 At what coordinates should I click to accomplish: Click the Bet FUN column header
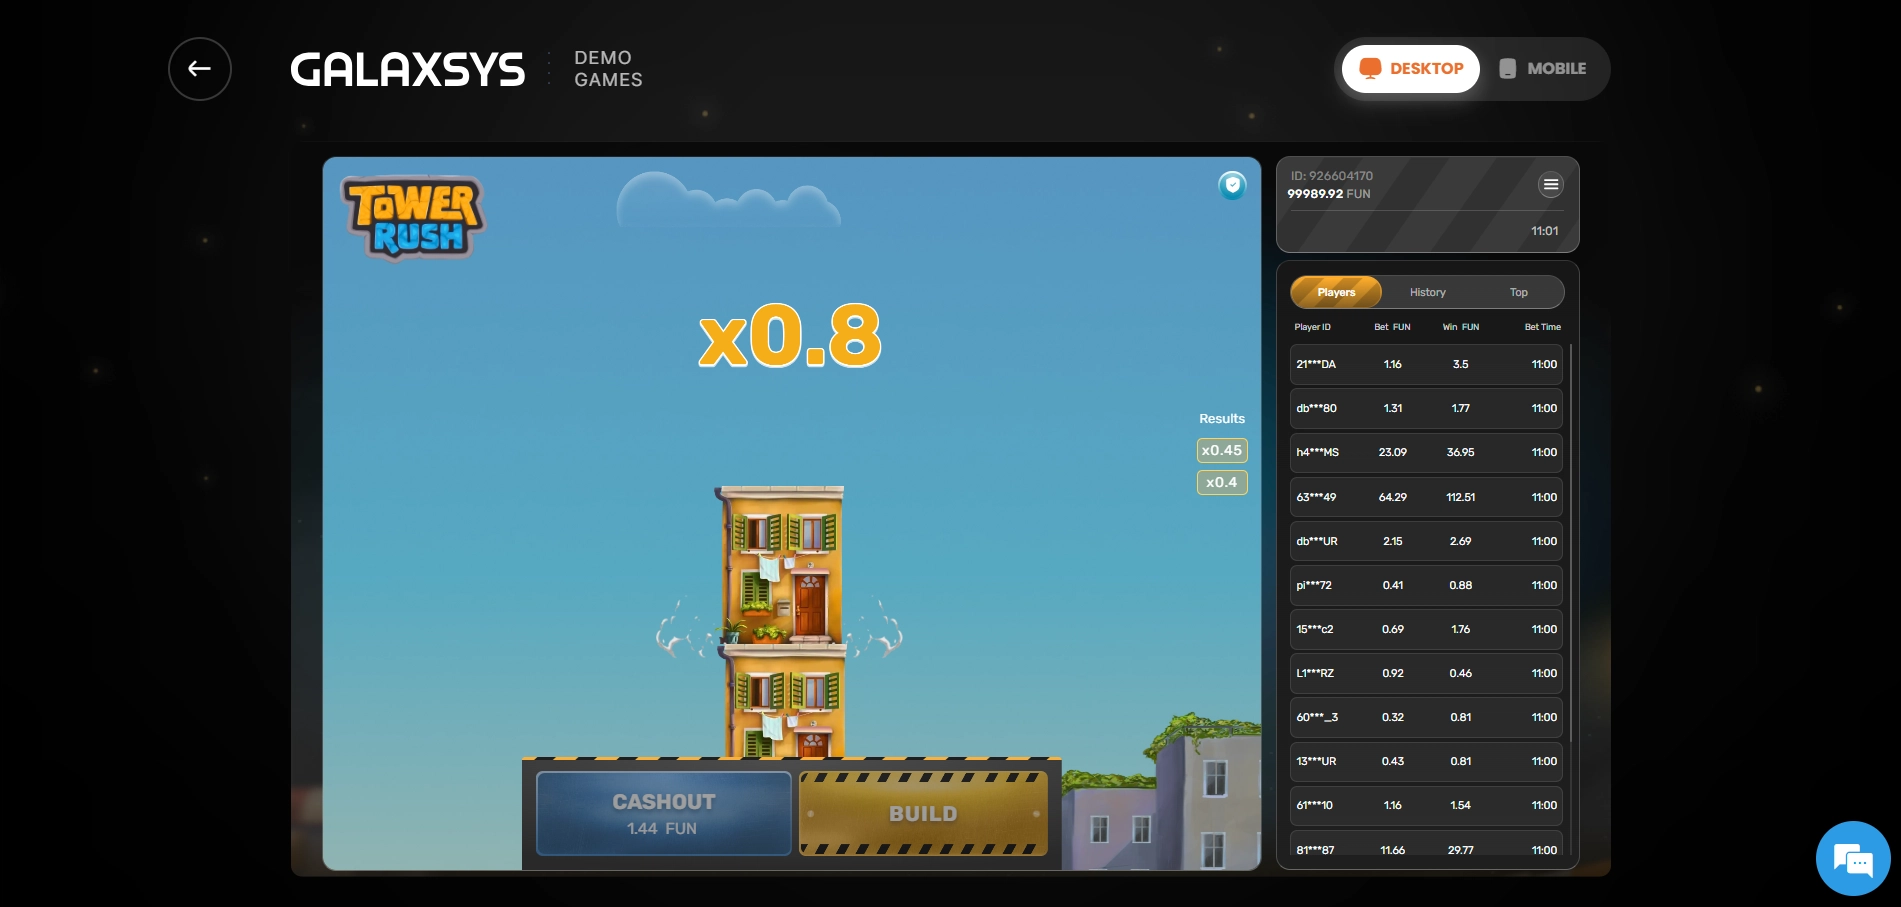coord(1392,327)
